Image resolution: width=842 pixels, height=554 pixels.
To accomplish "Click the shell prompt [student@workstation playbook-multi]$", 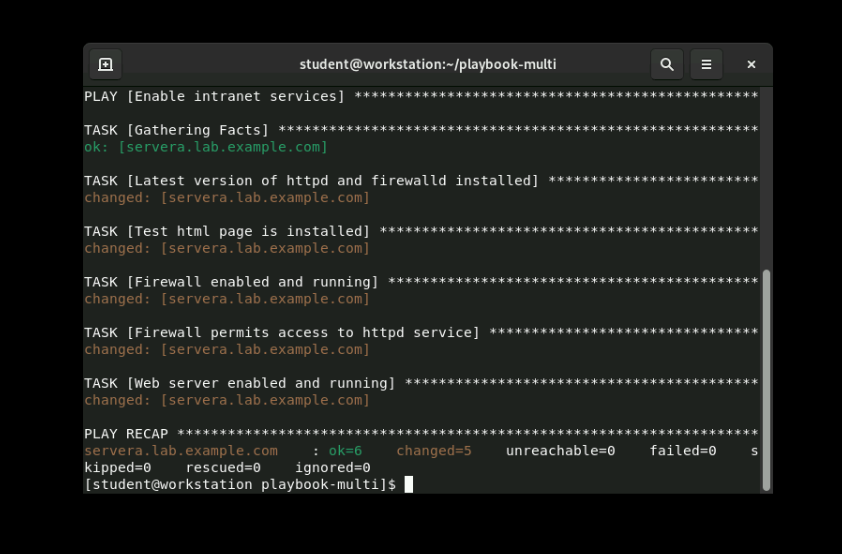I will [x=240, y=485].
